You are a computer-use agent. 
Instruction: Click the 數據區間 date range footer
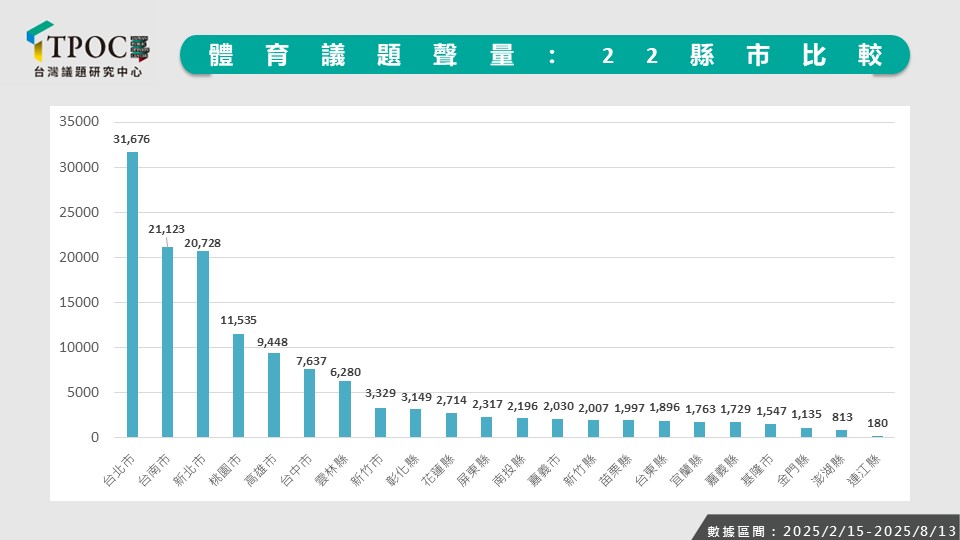(x=824, y=529)
